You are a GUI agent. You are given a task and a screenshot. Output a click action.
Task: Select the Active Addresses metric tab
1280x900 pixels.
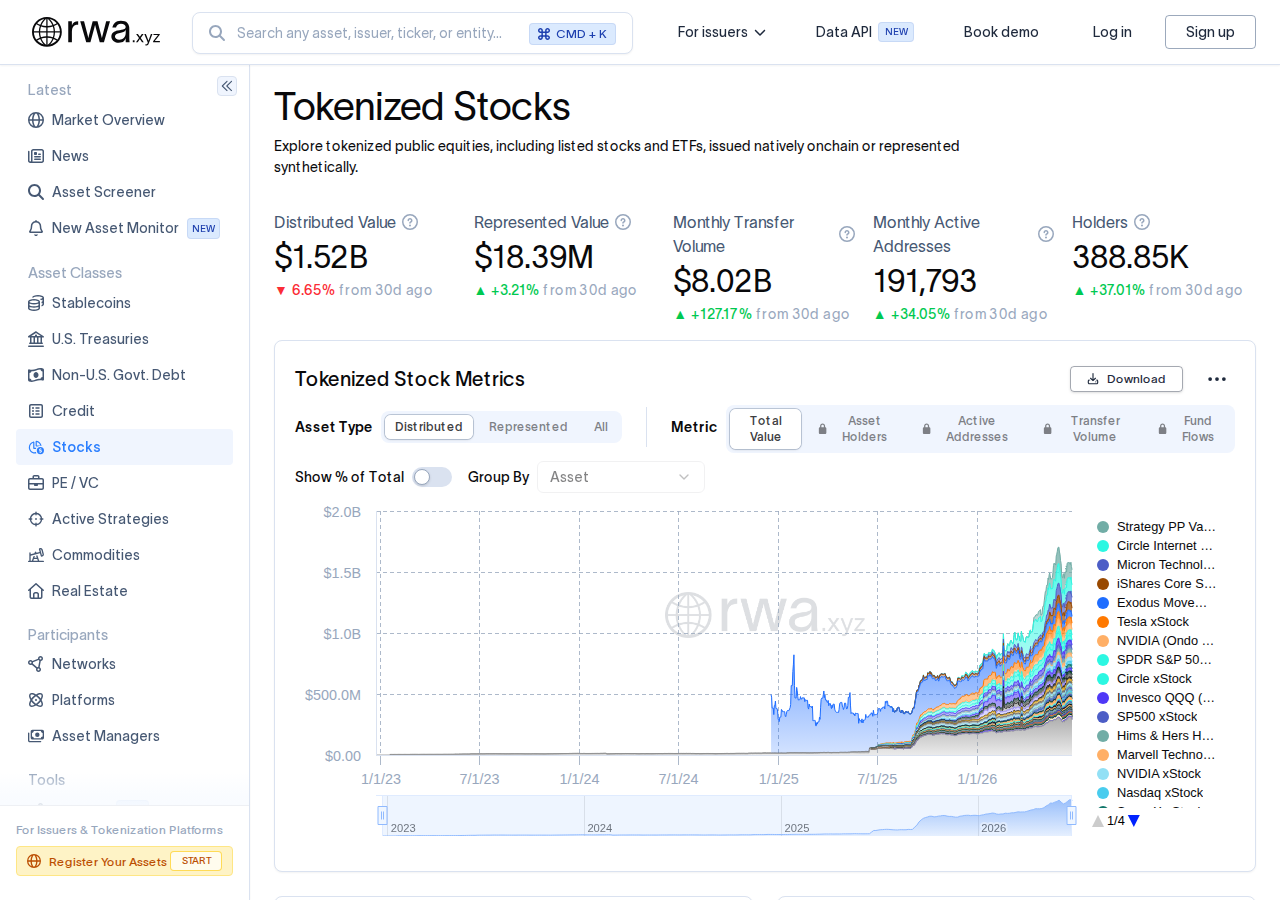tap(967, 429)
